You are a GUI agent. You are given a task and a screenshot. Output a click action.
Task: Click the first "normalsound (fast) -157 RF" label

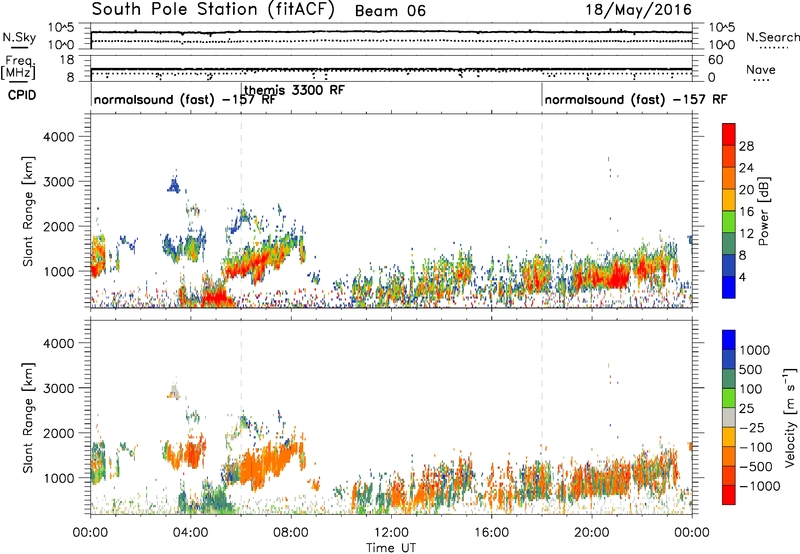point(185,99)
